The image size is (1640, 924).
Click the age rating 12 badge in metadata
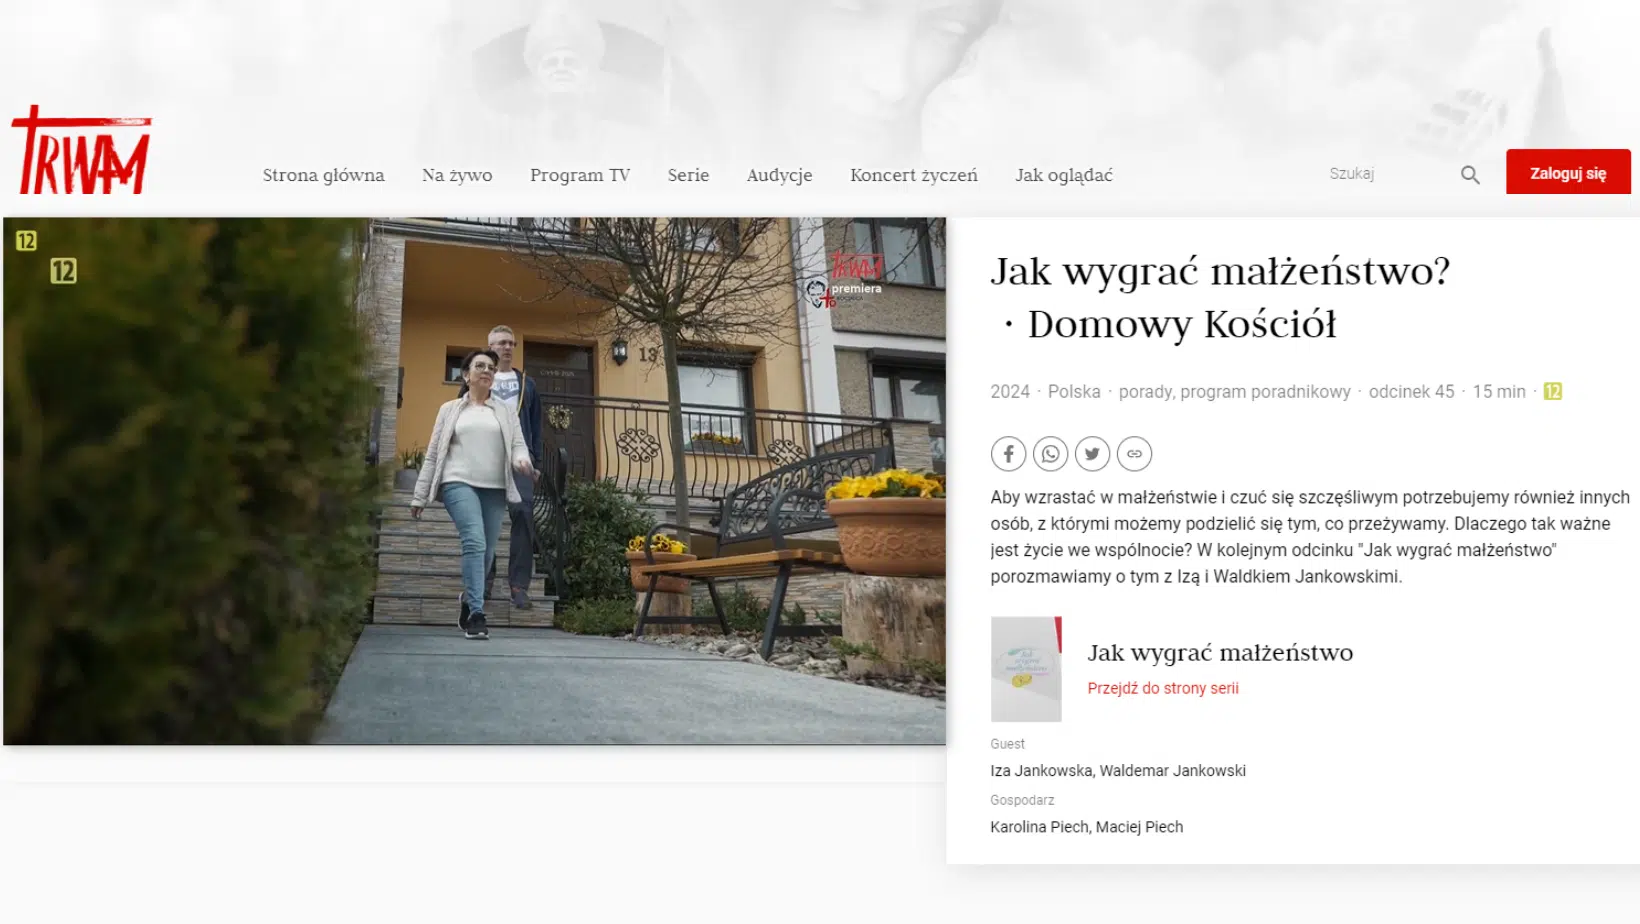coord(1552,392)
